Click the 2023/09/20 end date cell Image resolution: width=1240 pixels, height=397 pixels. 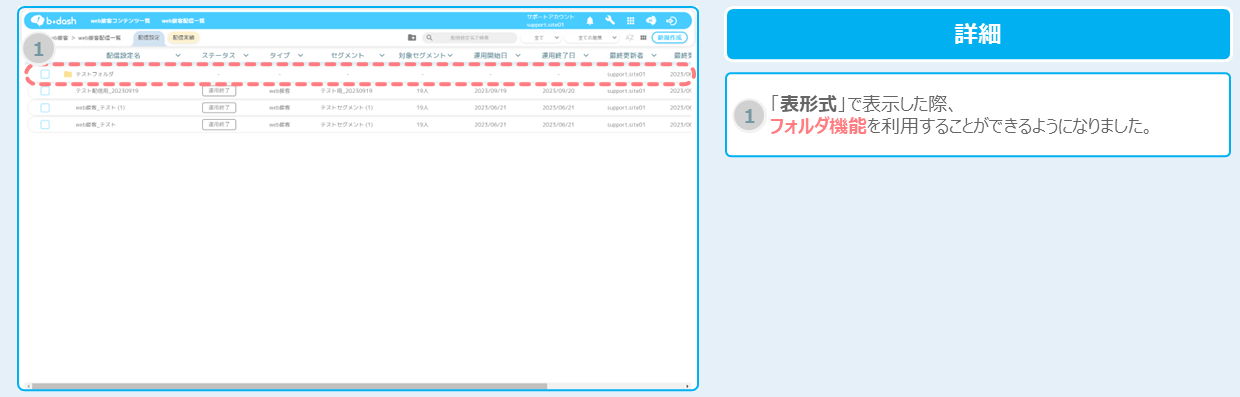click(x=558, y=90)
